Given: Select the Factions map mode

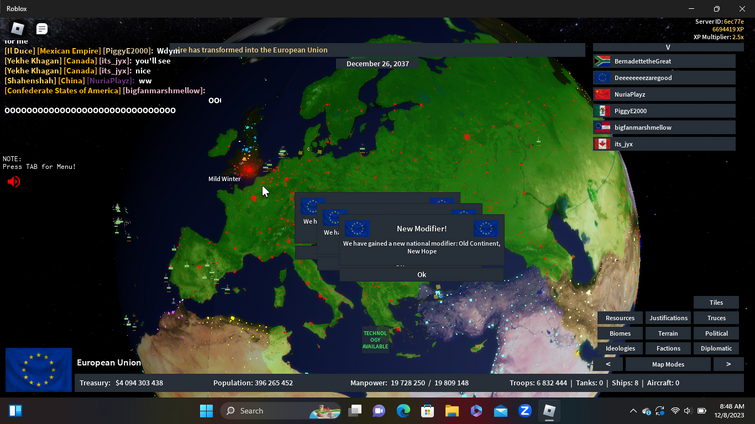Looking at the screenshot, I should pos(668,348).
